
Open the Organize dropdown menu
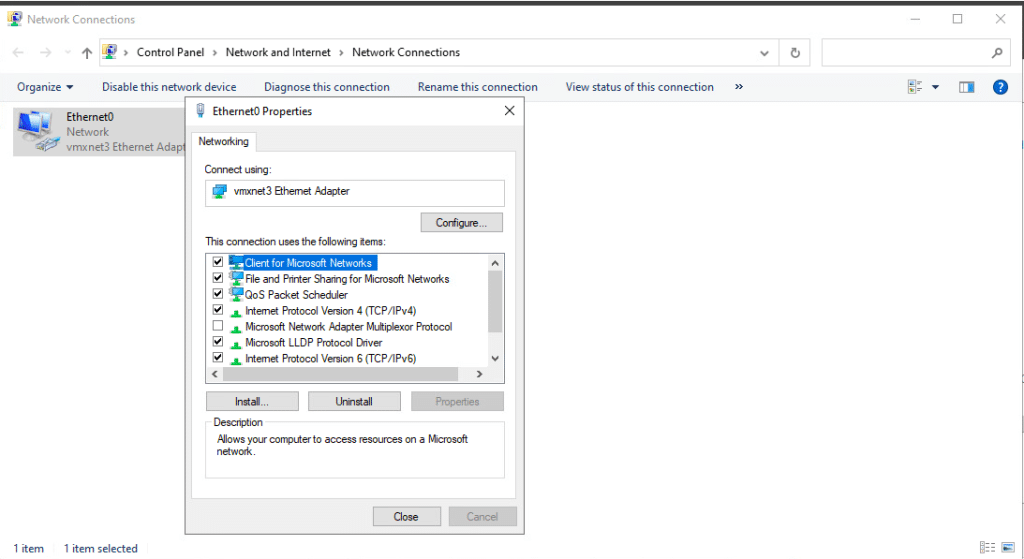tap(45, 87)
